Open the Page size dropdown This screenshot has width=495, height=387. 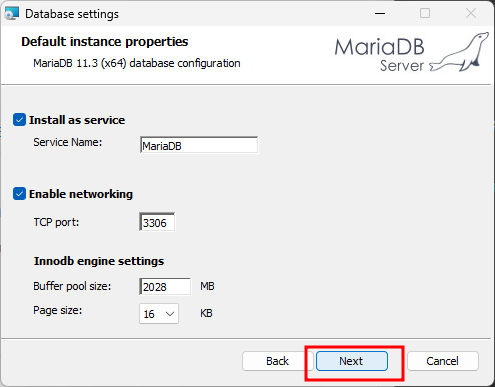coord(159,313)
